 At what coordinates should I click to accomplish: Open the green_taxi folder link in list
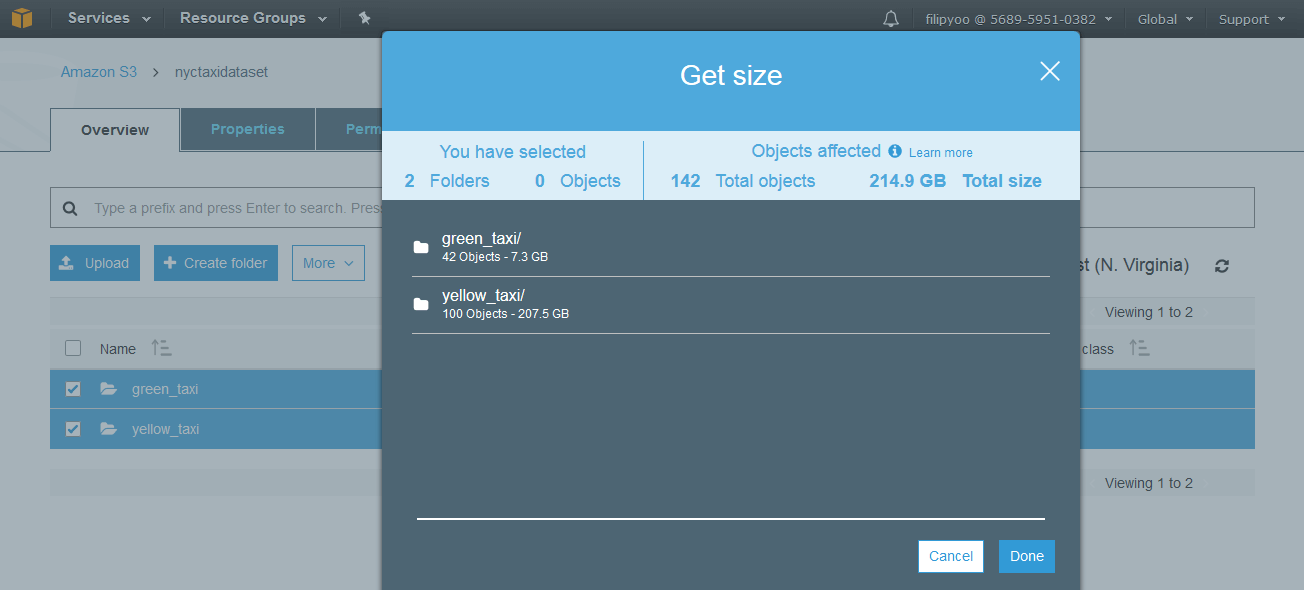coord(165,389)
